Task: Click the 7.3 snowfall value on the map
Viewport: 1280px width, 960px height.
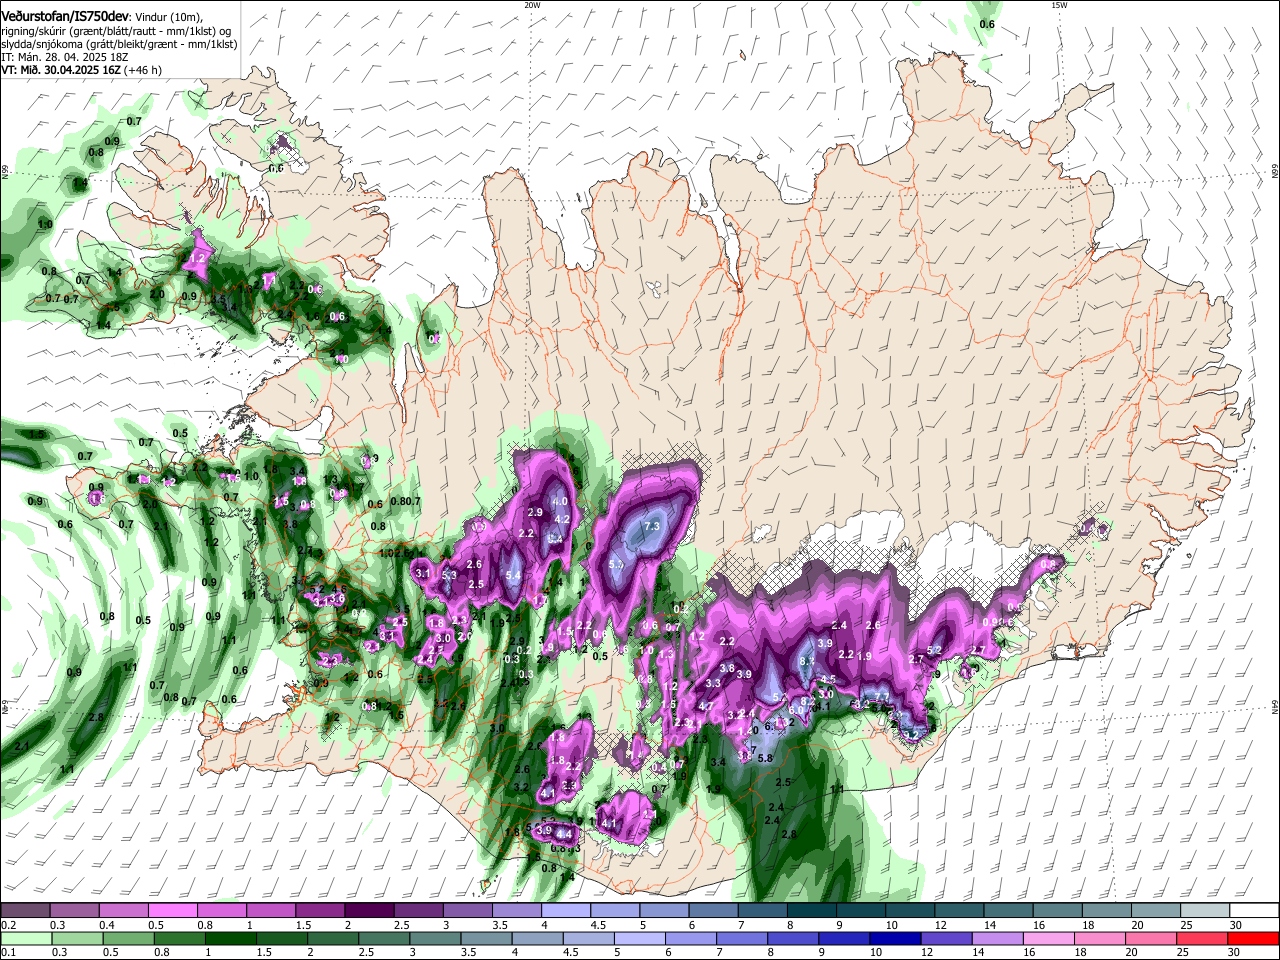Action: [653, 526]
